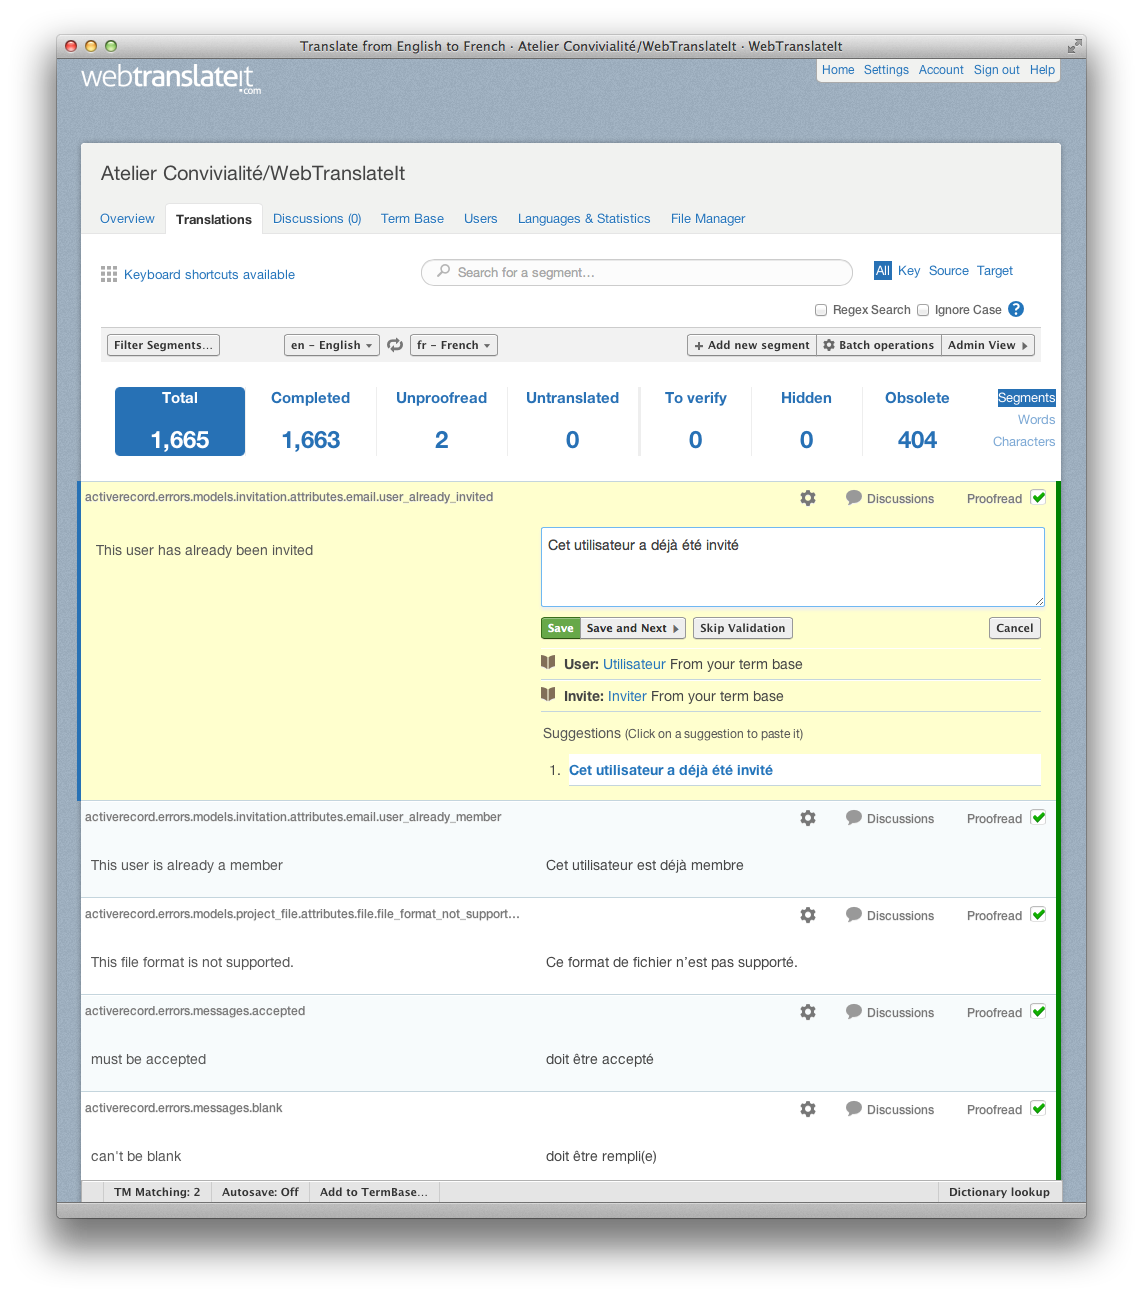Open settings gear for messages.blank segment
Viewport: 1143px width, 1297px height.
click(808, 1109)
